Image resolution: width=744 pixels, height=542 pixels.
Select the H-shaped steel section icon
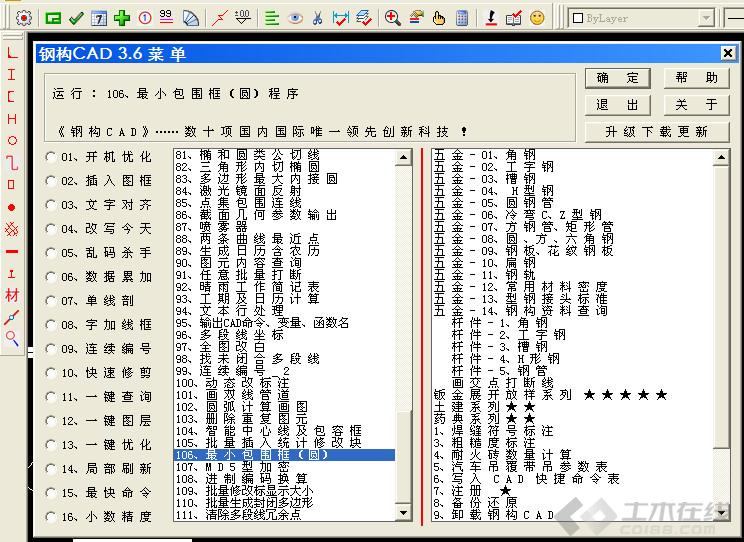[x=12, y=118]
